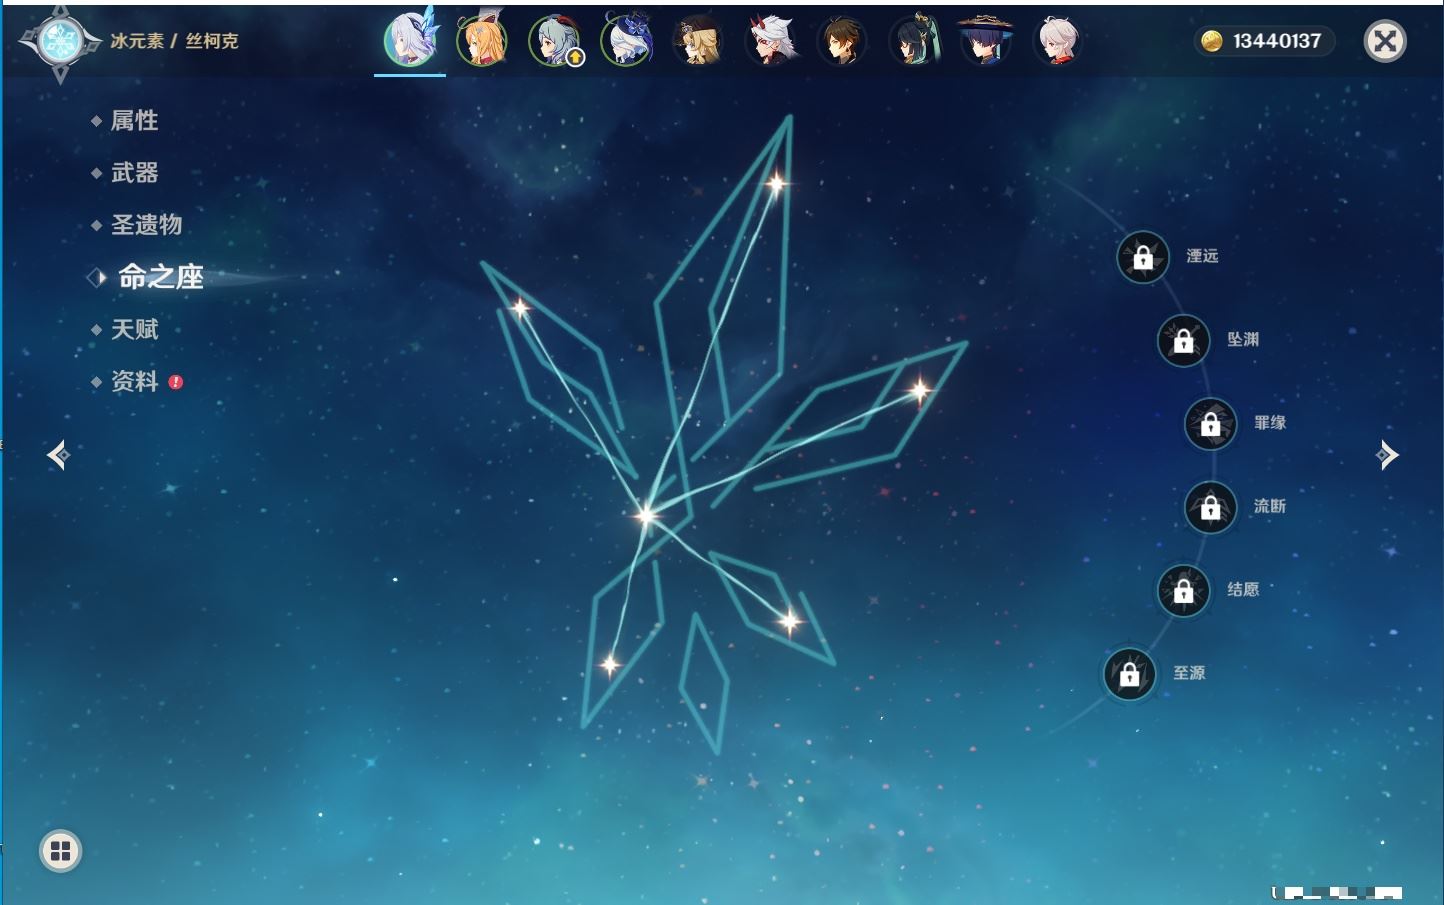Click the 13440137 Mora balance

[1277, 41]
